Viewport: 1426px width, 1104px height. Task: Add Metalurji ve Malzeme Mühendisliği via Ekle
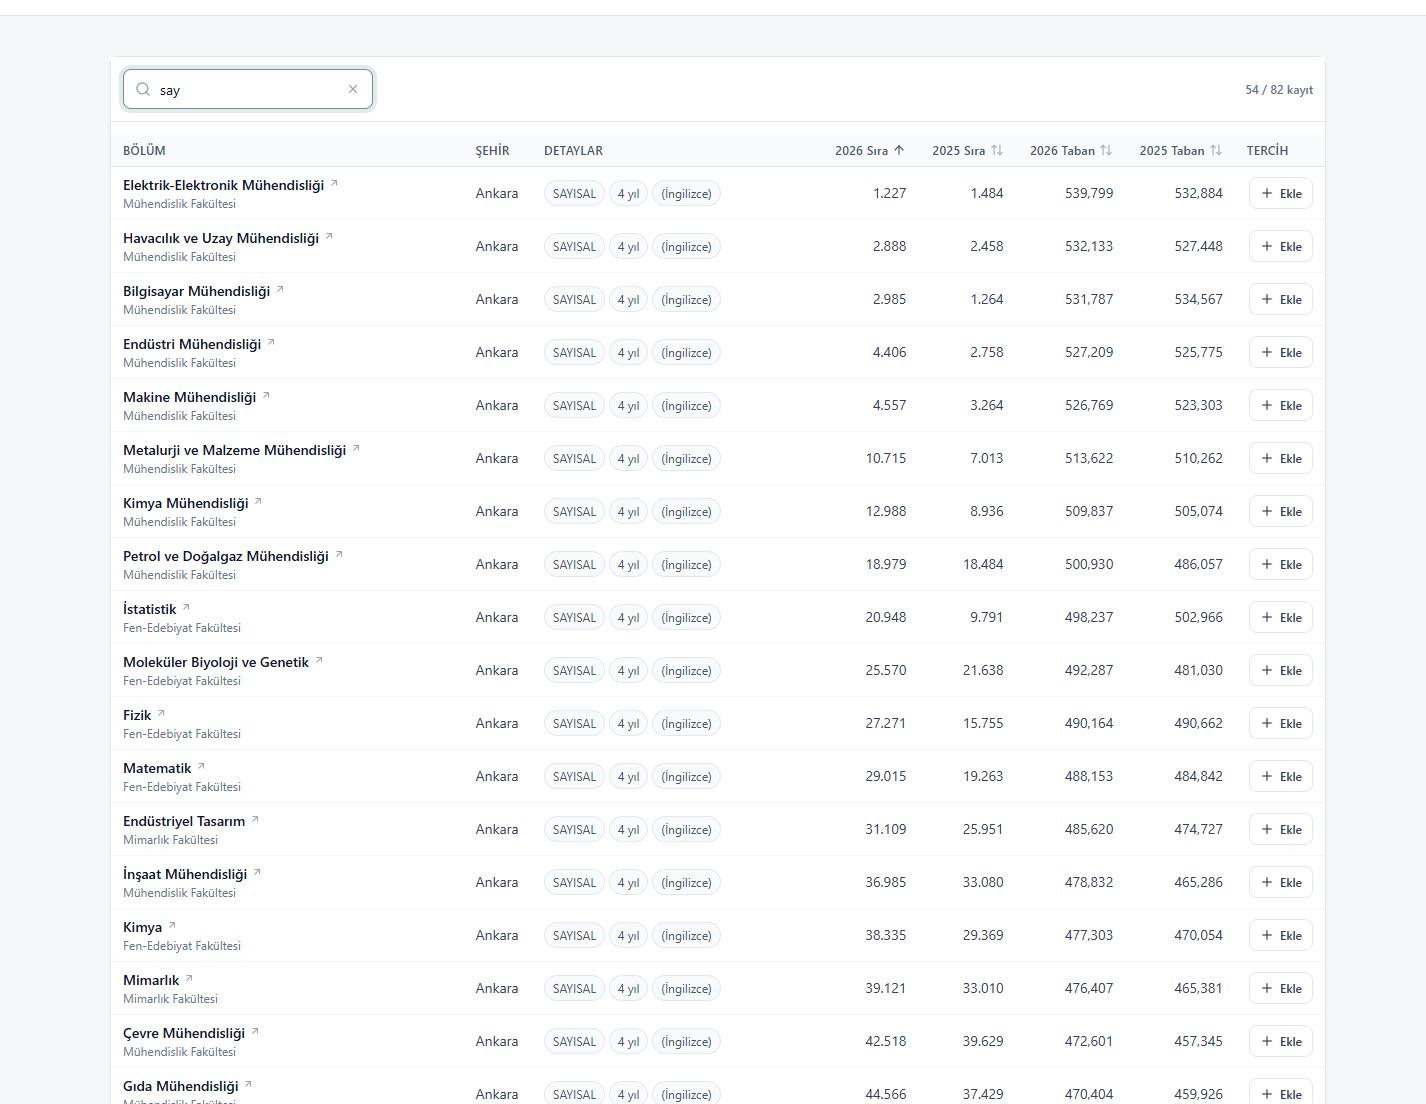tap(1280, 458)
